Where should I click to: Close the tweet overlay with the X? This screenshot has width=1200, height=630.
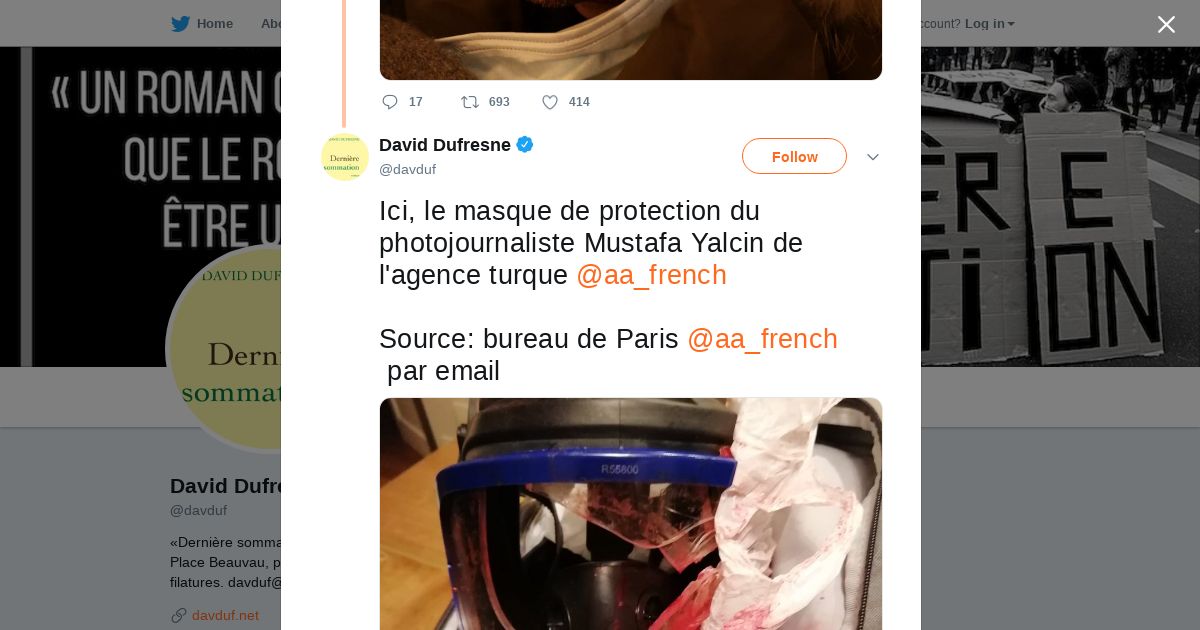1166,24
